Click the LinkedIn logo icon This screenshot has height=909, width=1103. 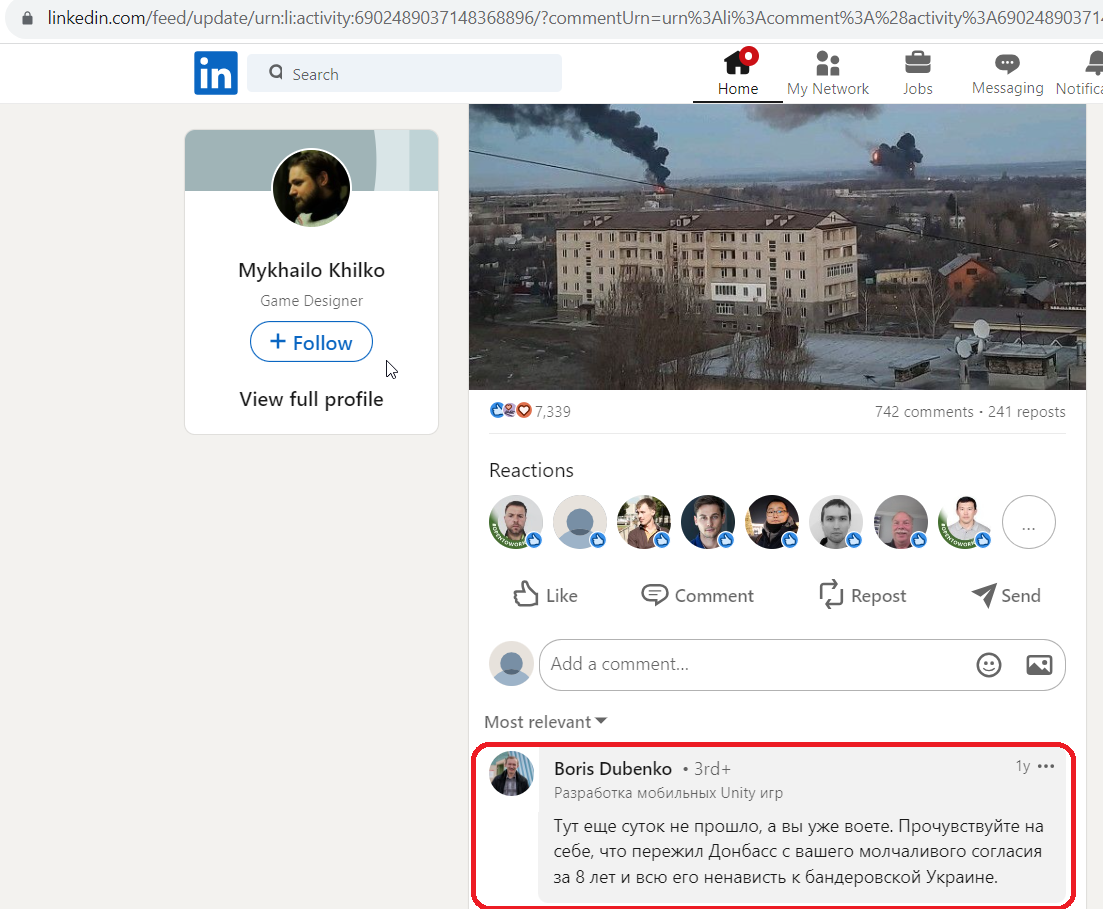click(215, 72)
